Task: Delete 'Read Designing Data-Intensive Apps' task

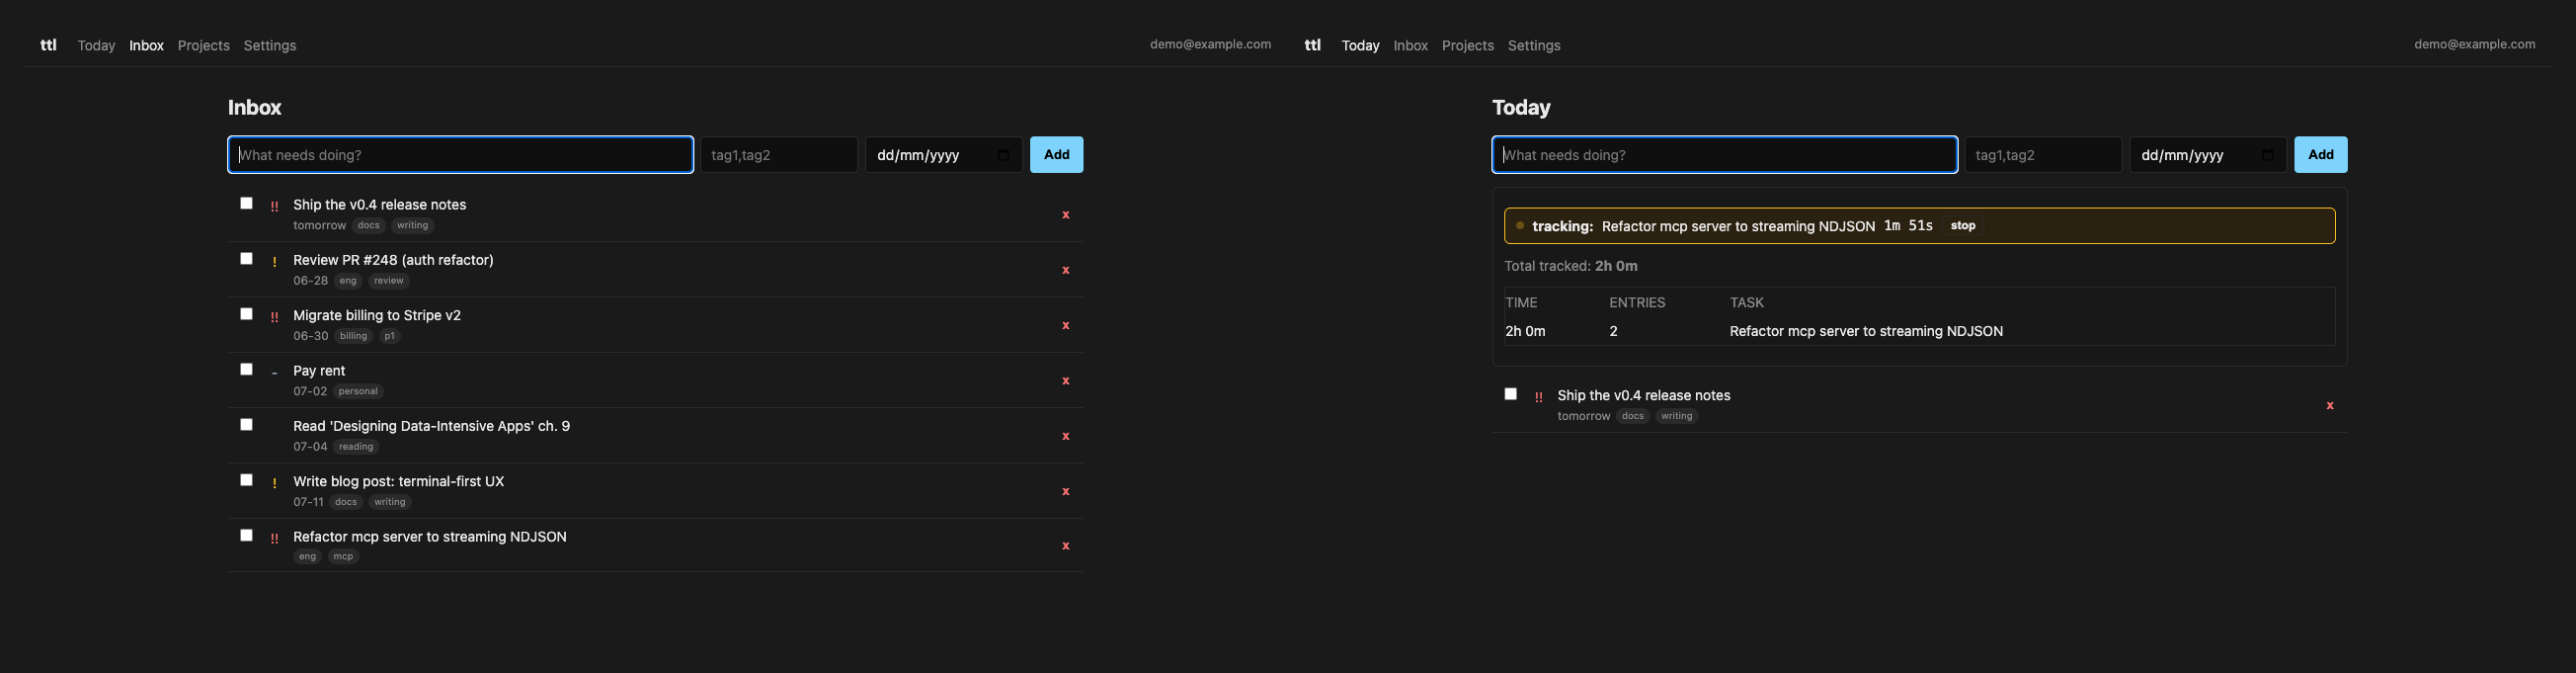Action: click(x=1065, y=436)
